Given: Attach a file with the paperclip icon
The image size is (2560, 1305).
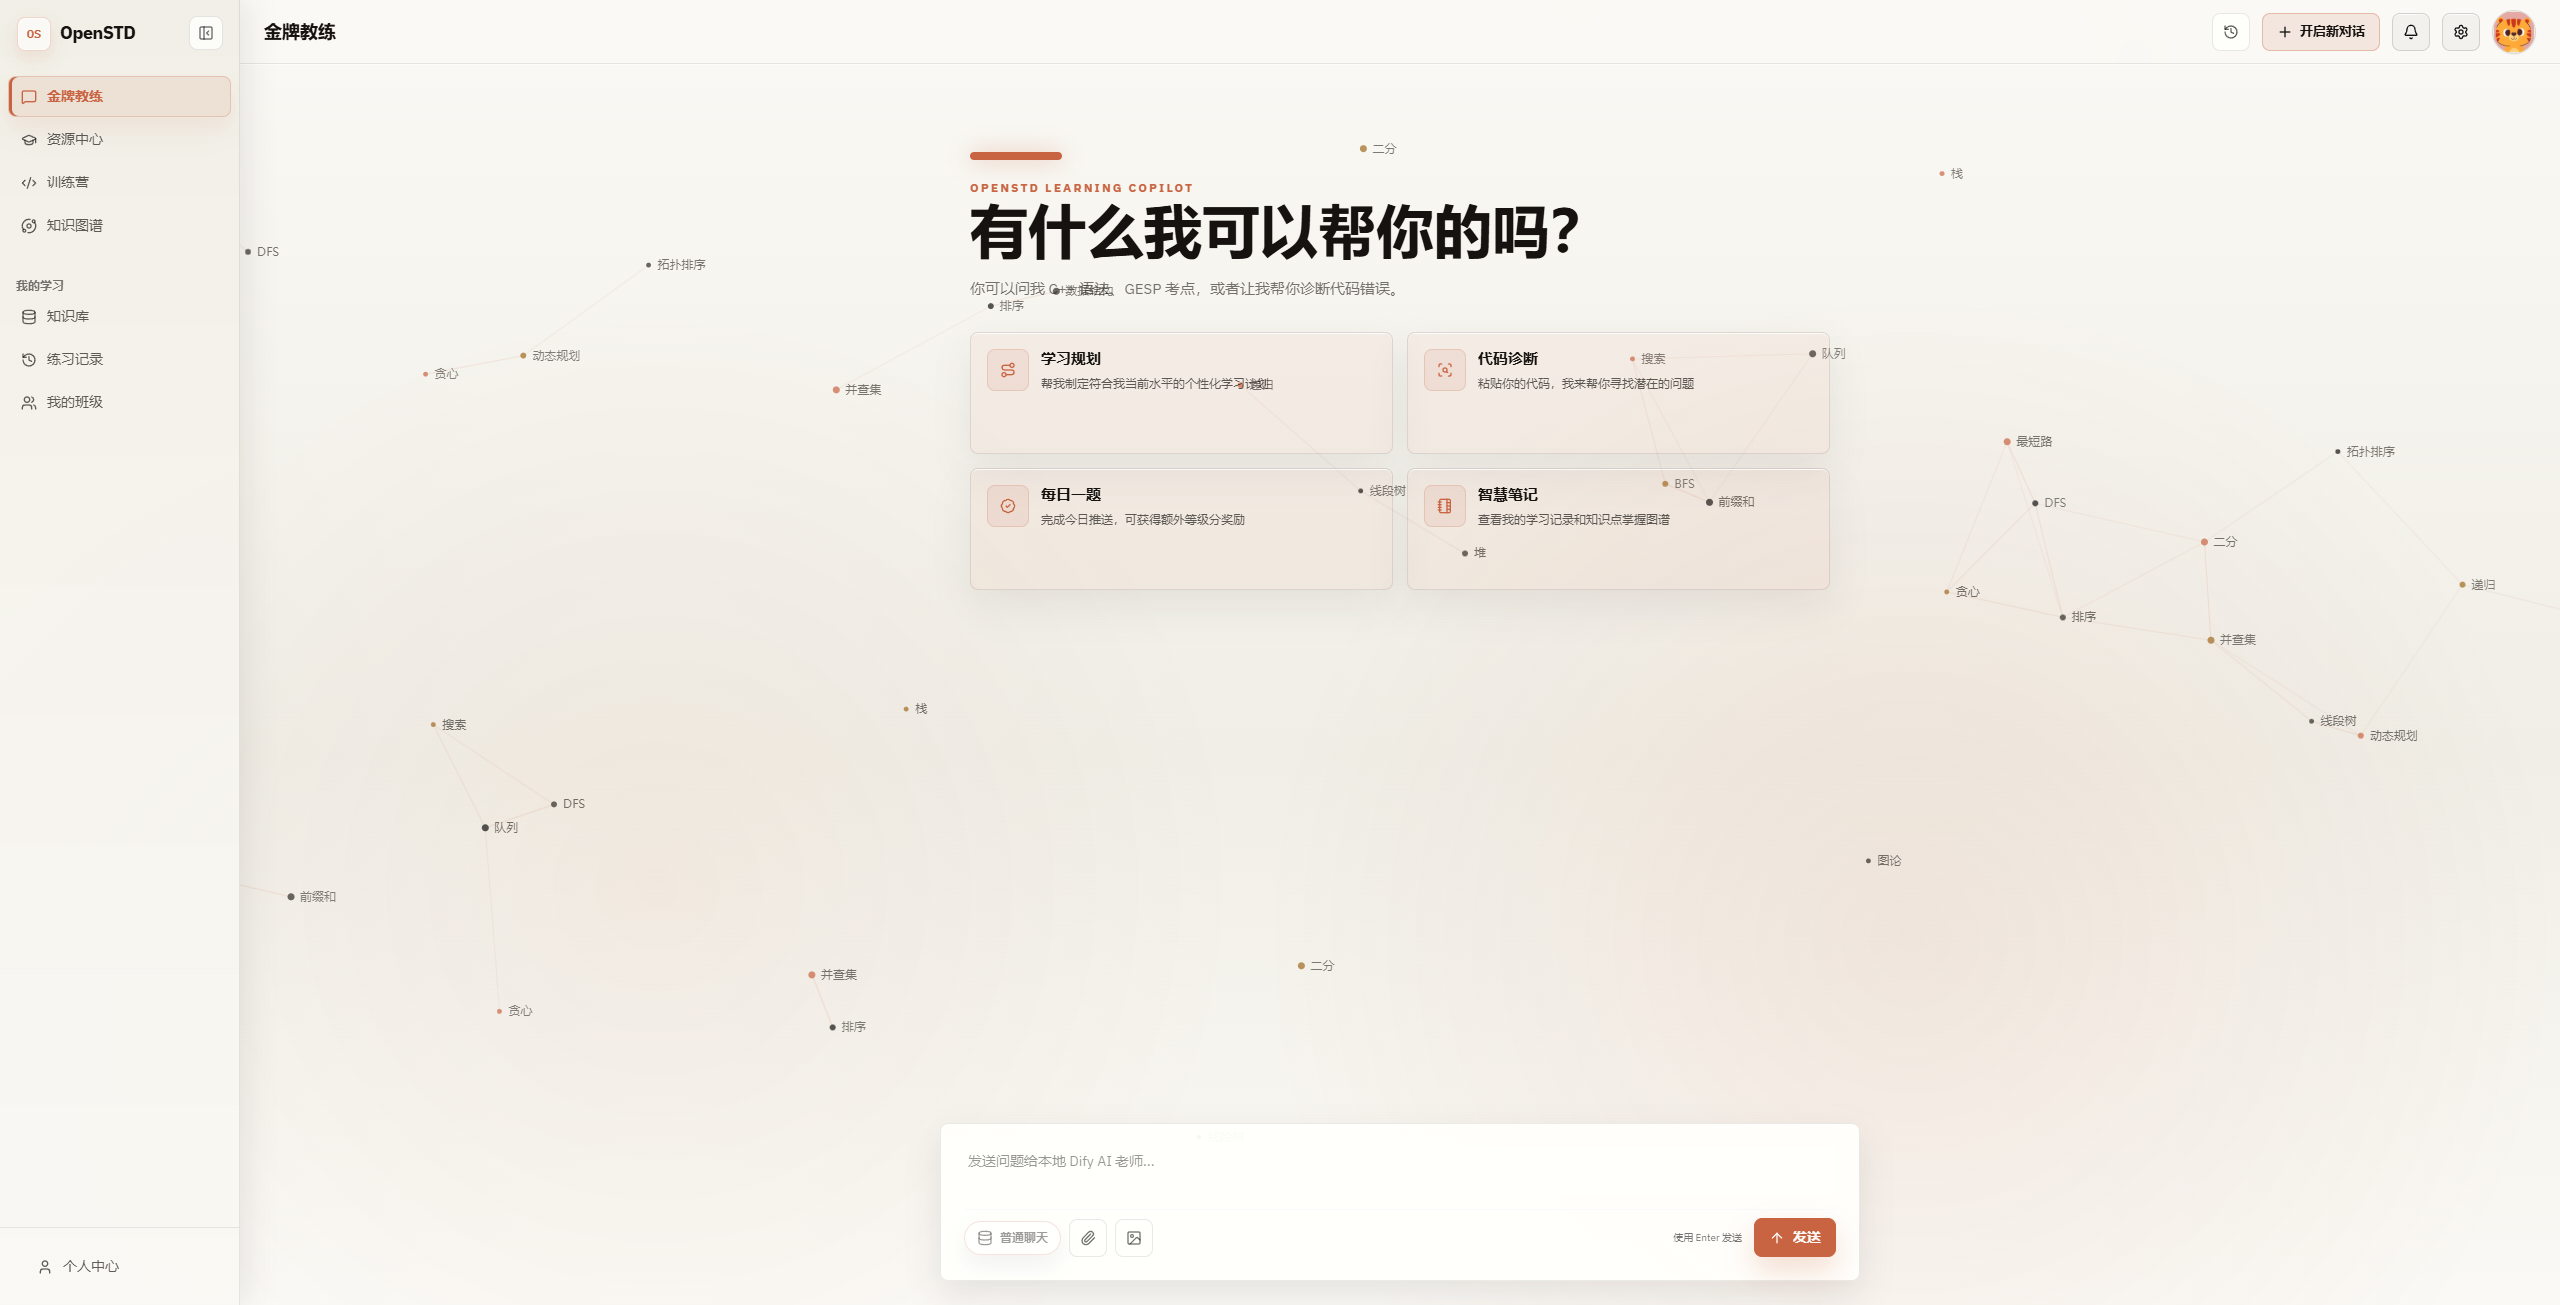Looking at the screenshot, I should click(x=1088, y=1238).
